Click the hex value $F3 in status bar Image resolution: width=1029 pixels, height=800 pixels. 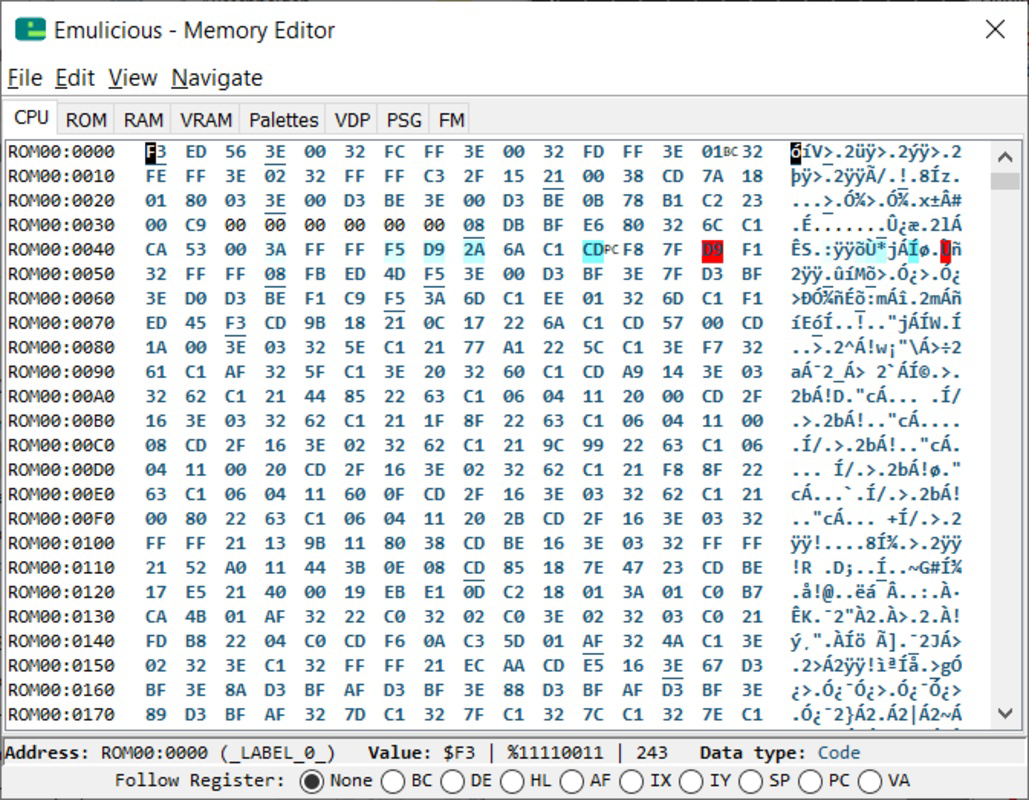459,753
